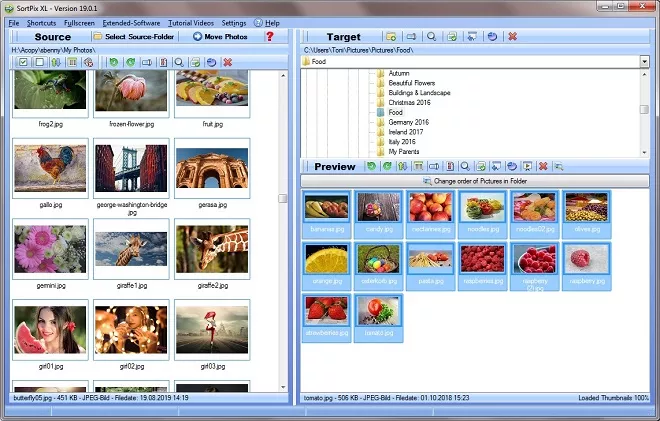Click the red question mark help icon

coord(269,37)
